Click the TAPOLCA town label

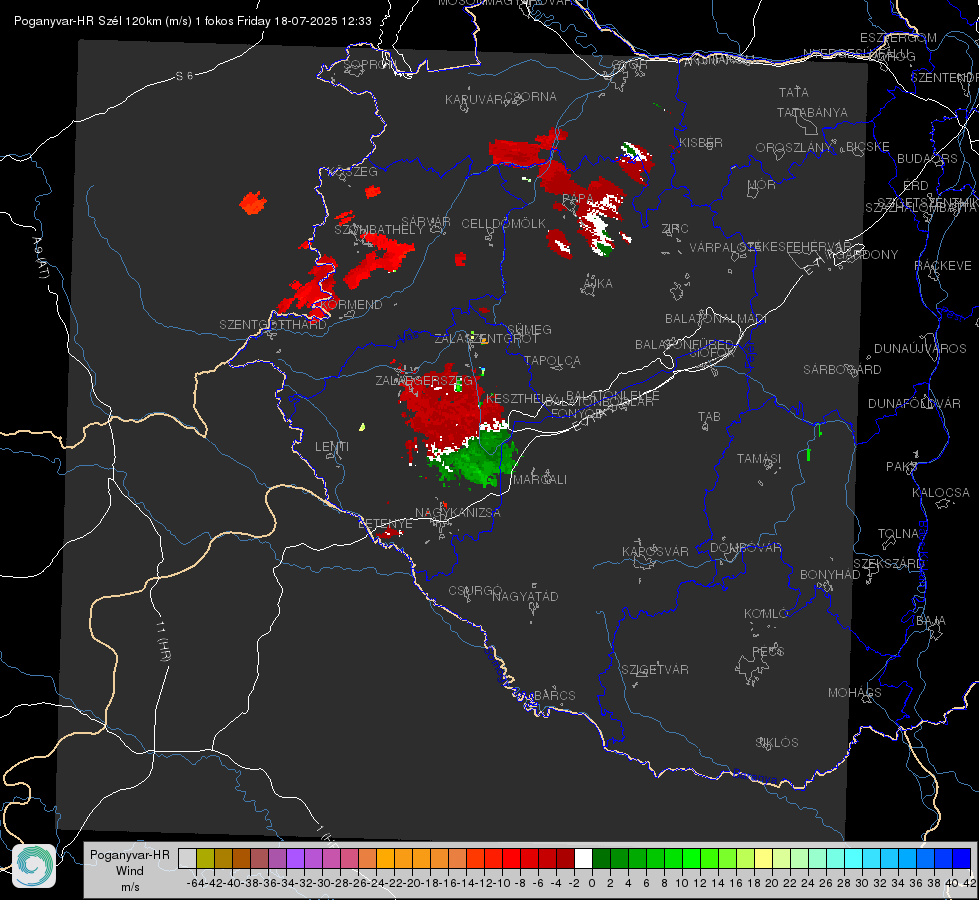(x=552, y=360)
